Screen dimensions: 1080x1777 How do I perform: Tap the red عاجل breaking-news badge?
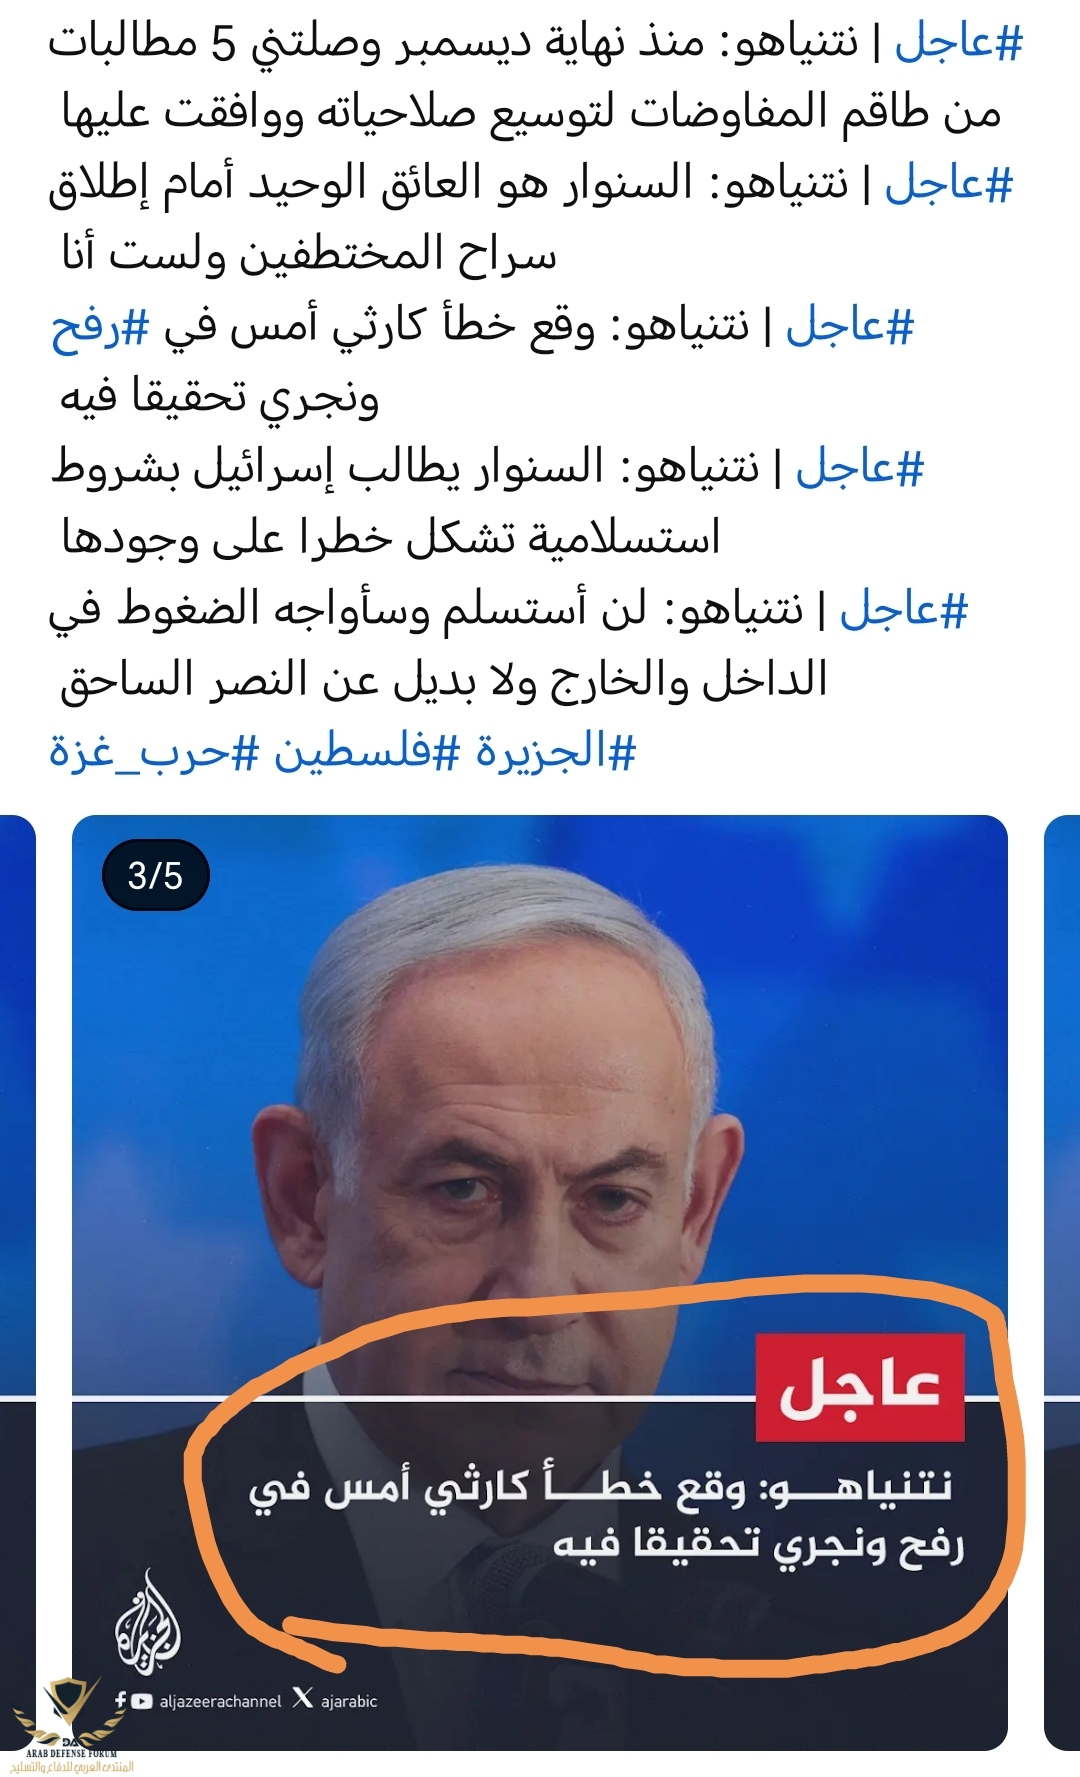[x=860, y=1387]
